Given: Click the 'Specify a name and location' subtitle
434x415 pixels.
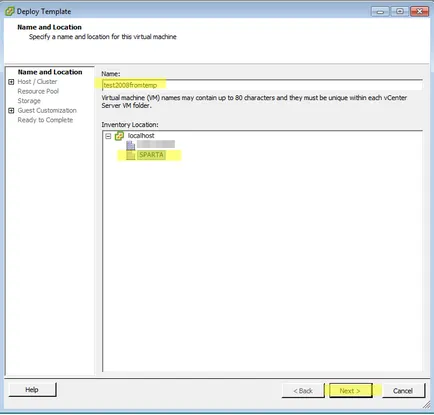Looking at the screenshot, I should (103, 37).
